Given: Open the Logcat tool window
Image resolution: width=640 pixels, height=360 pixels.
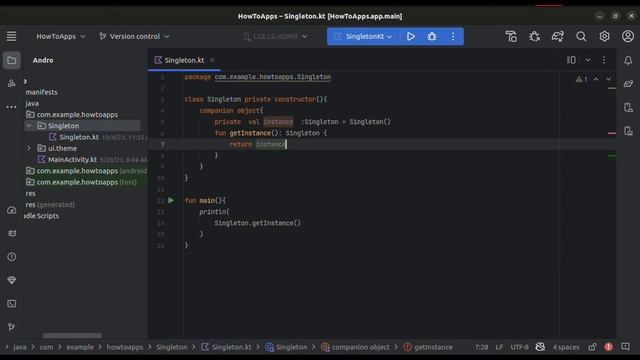Looking at the screenshot, I should click(x=11, y=233).
